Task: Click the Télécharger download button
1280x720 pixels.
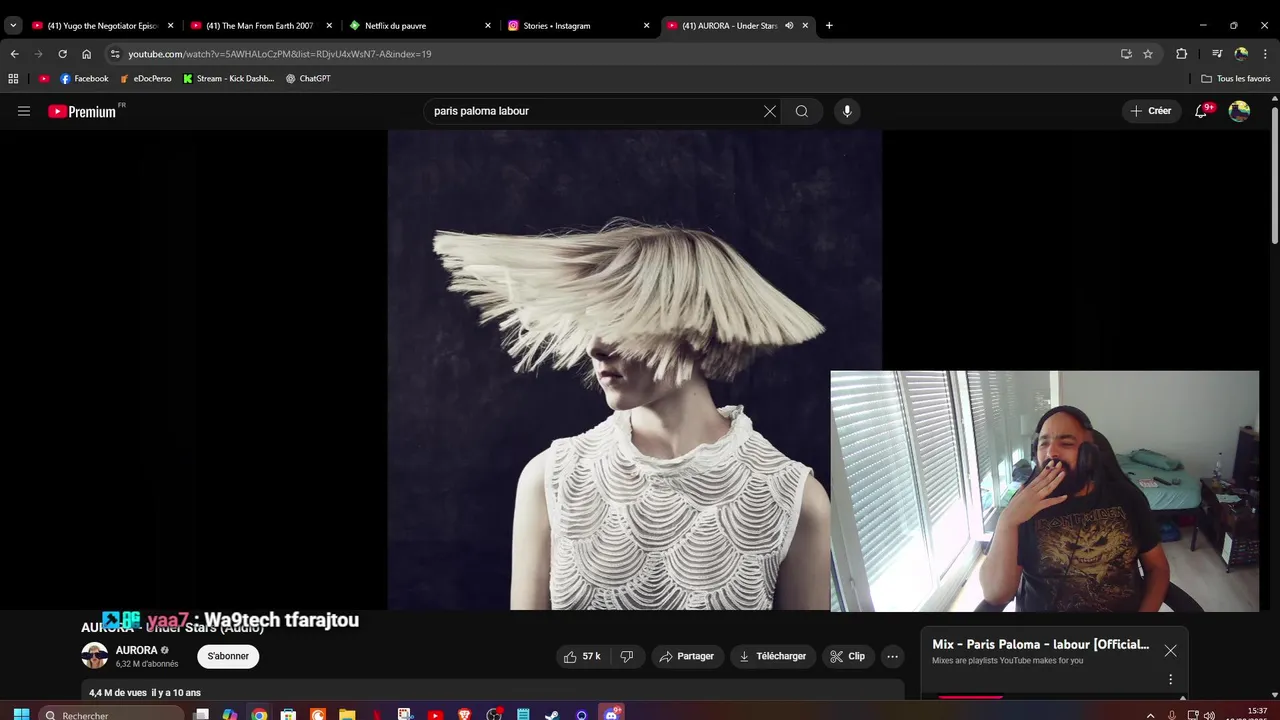Action: pyautogui.click(x=772, y=656)
